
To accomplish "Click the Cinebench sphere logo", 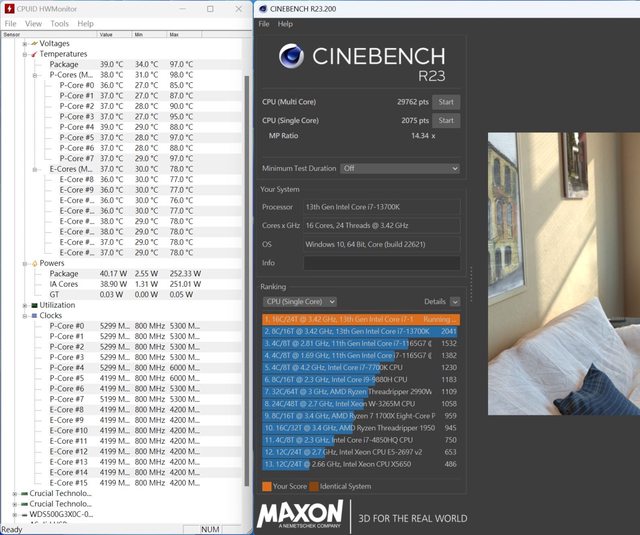I will pos(291,58).
